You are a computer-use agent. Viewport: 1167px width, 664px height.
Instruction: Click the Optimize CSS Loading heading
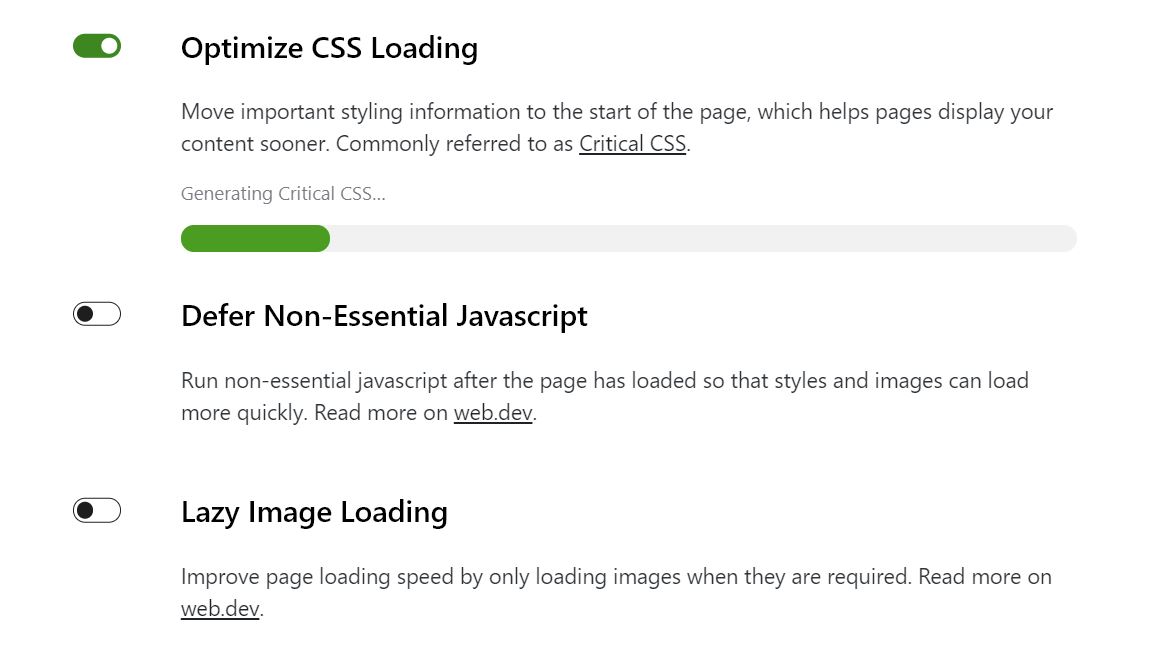330,48
